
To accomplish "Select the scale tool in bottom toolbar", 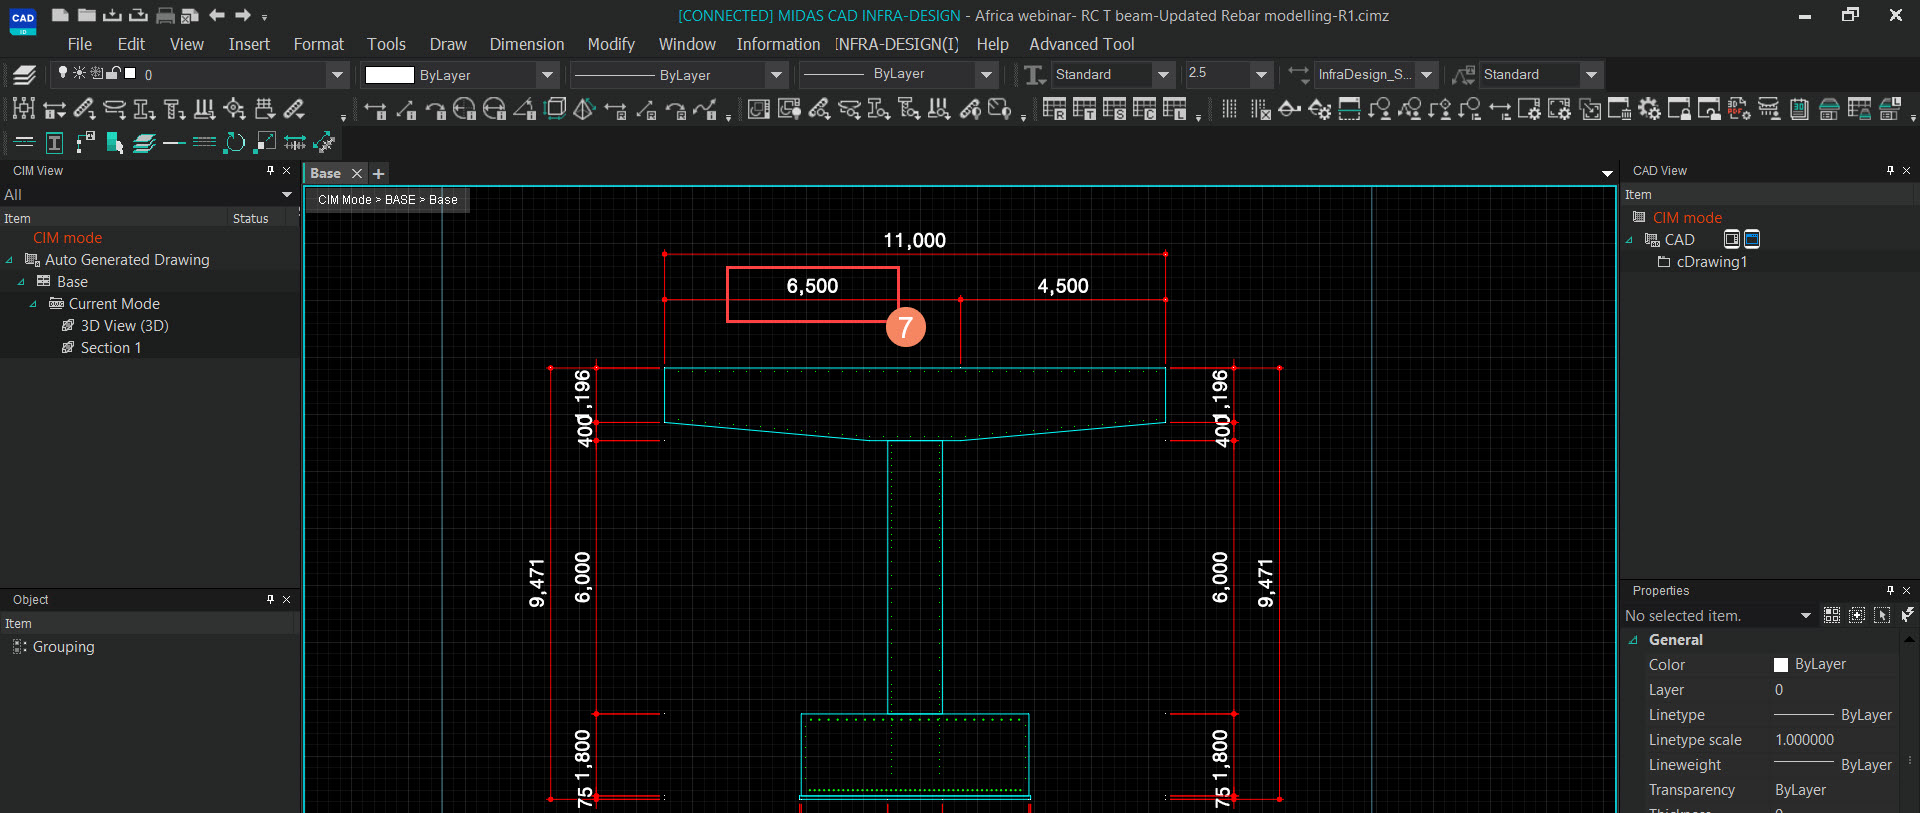I will pyautogui.click(x=265, y=143).
